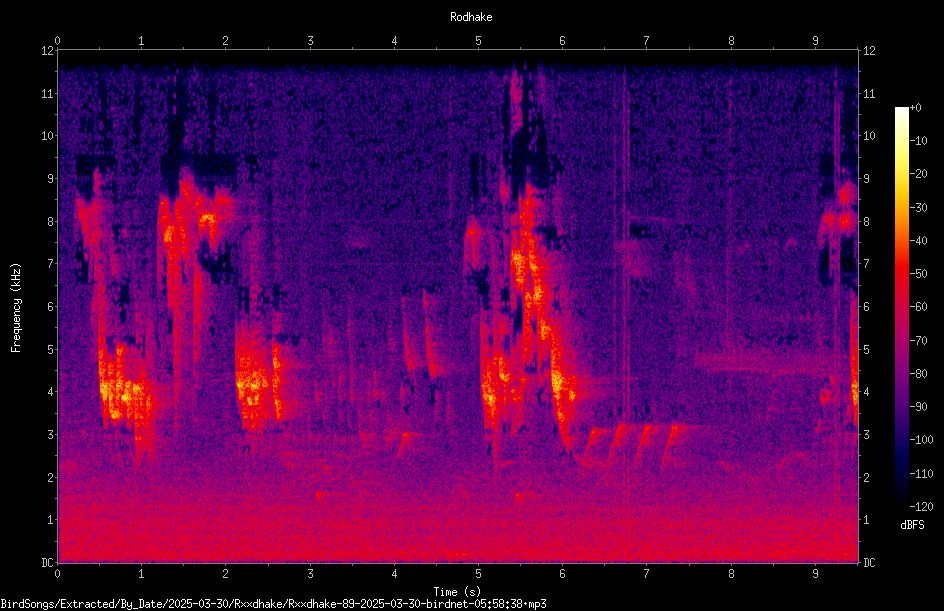Click "2" on the bottom time axis
The image size is (944, 611).
coord(226,574)
